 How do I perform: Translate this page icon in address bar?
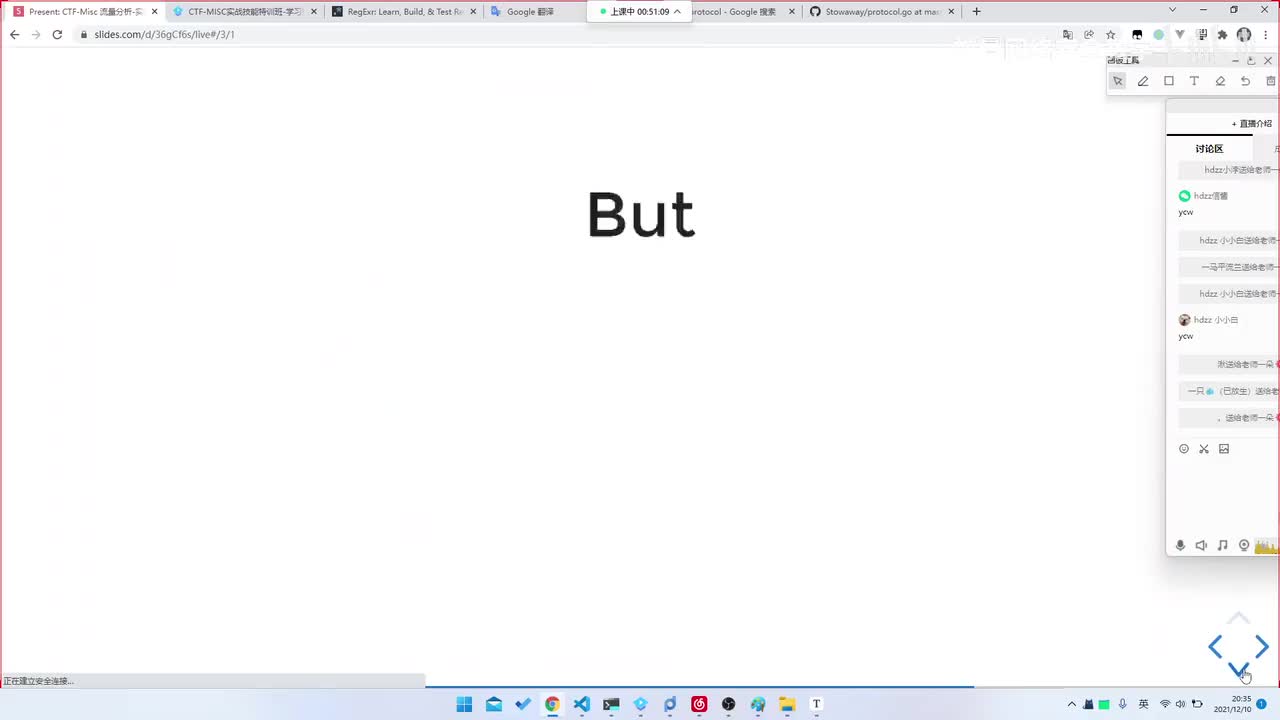point(1068,34)
